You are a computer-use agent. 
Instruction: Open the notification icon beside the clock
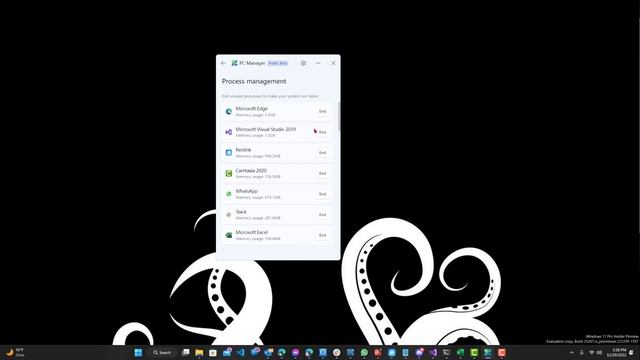[632, 353]
